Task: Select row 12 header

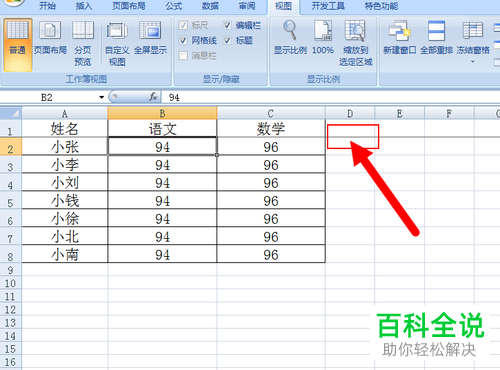Action: point(11,309)
